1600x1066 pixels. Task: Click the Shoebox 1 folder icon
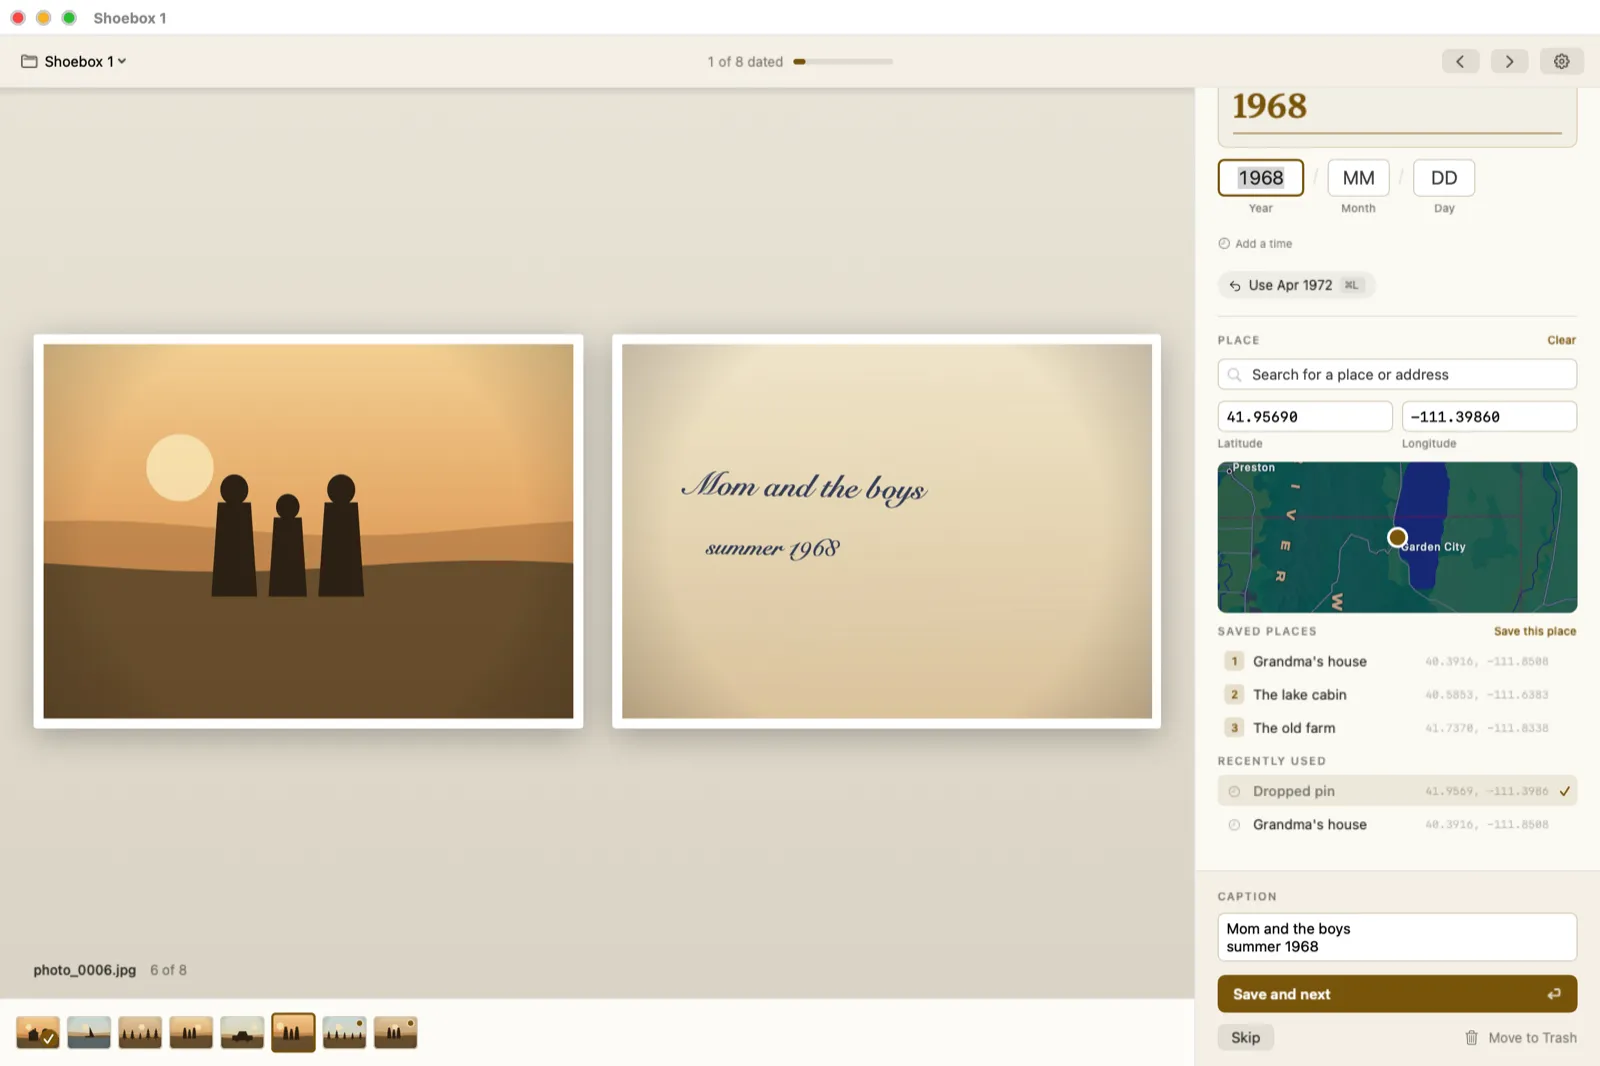29,61
